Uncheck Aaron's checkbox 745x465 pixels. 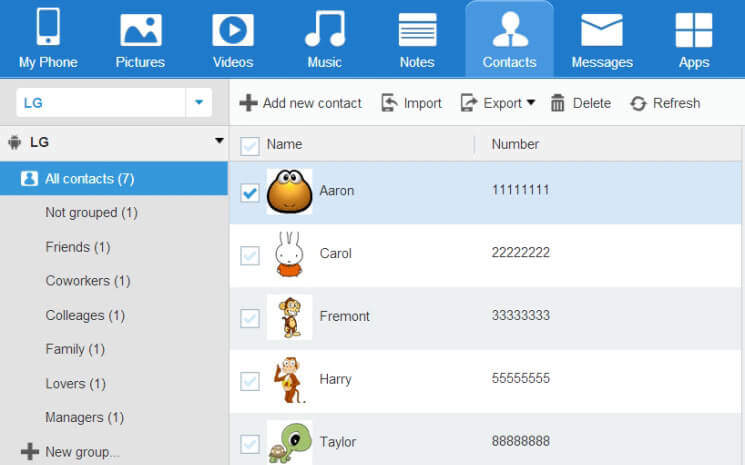pyautogui.click(x=249, y=193)
